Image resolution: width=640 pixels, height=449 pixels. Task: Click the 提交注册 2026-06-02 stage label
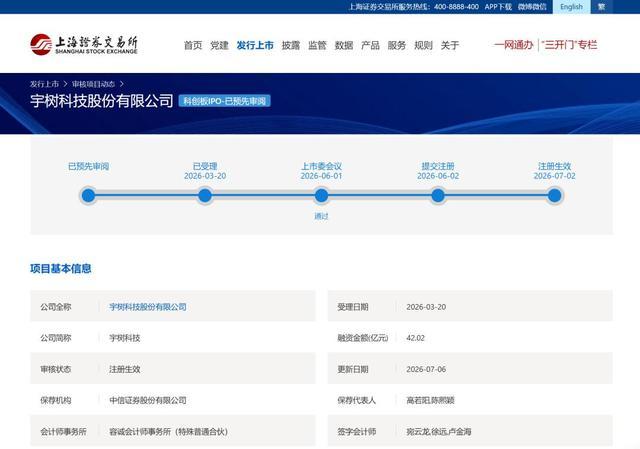438,171
